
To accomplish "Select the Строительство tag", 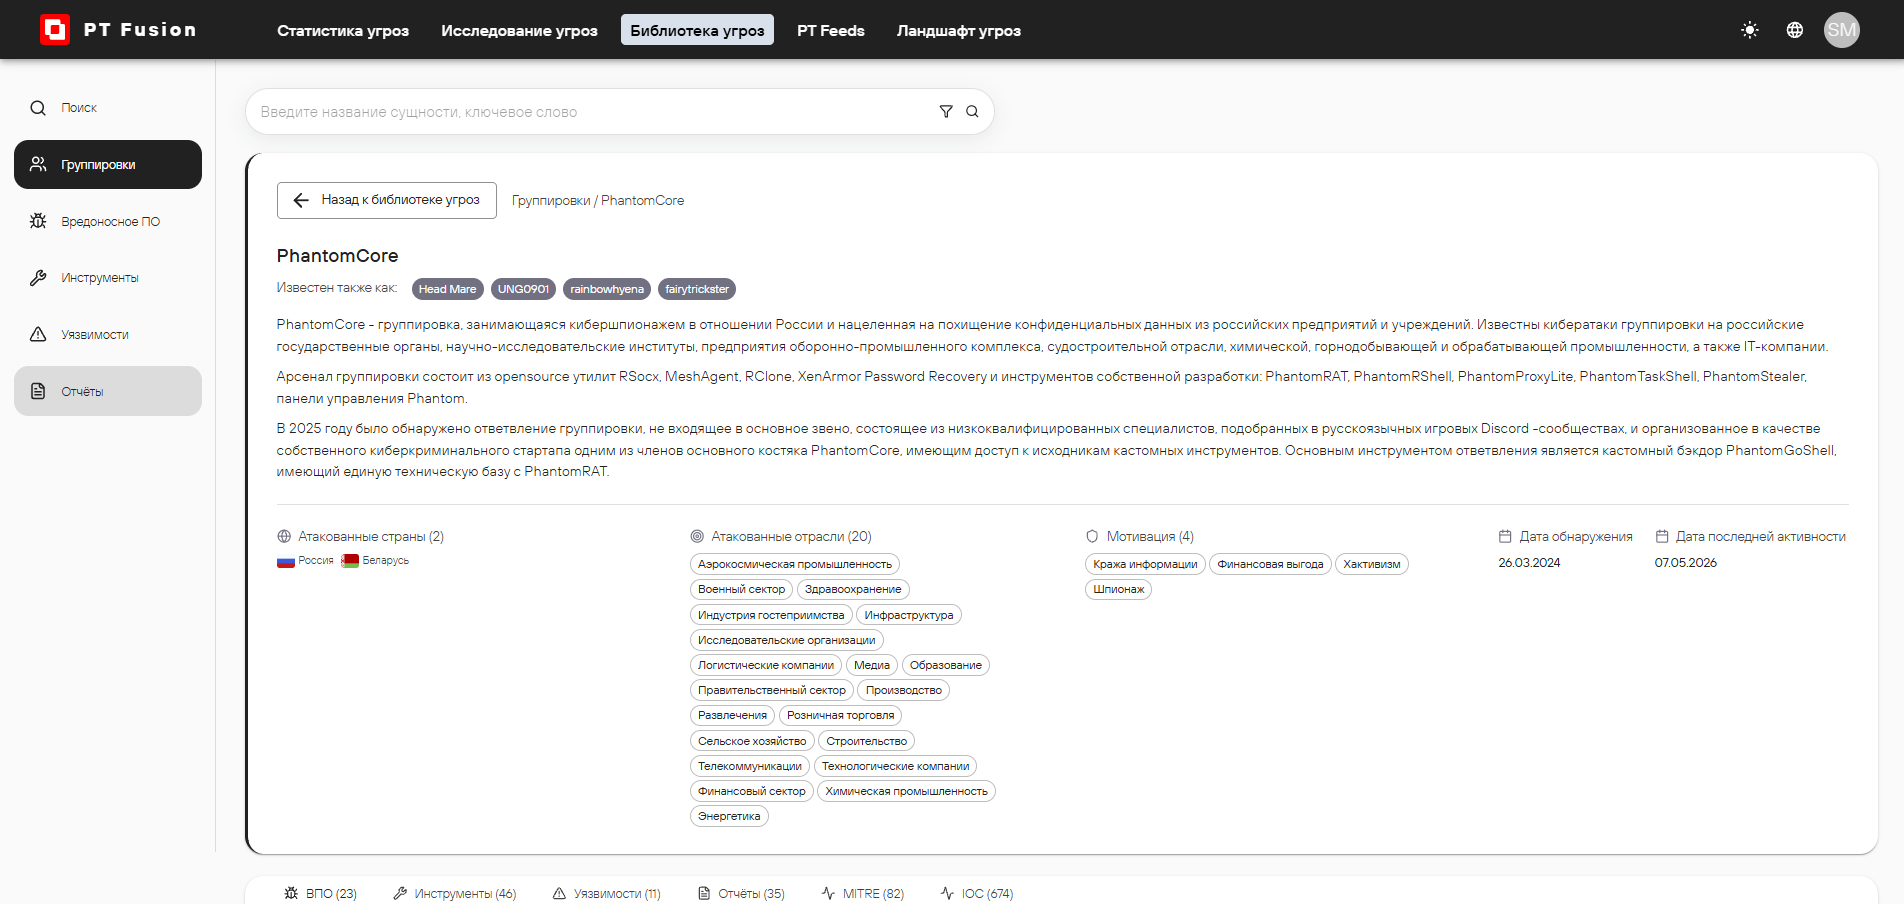I will pyautogui.click(x=867, y=741).
